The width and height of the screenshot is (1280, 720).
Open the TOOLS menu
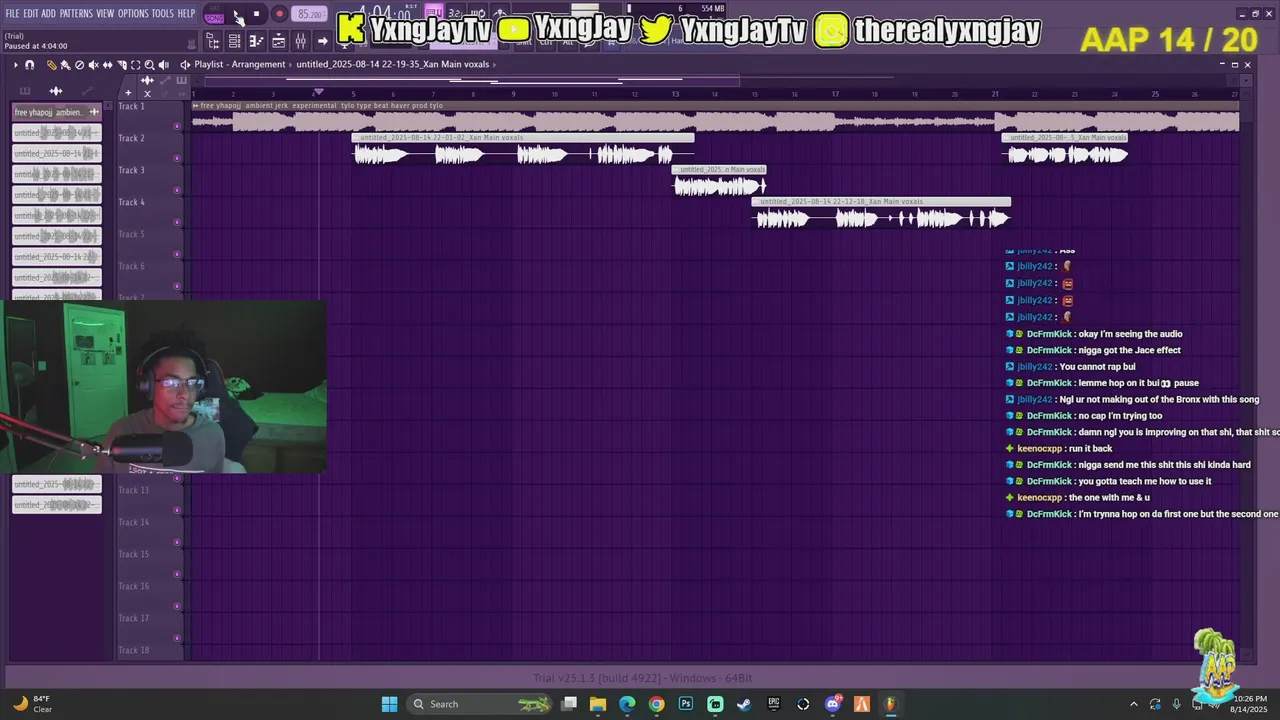click(162, 13)
